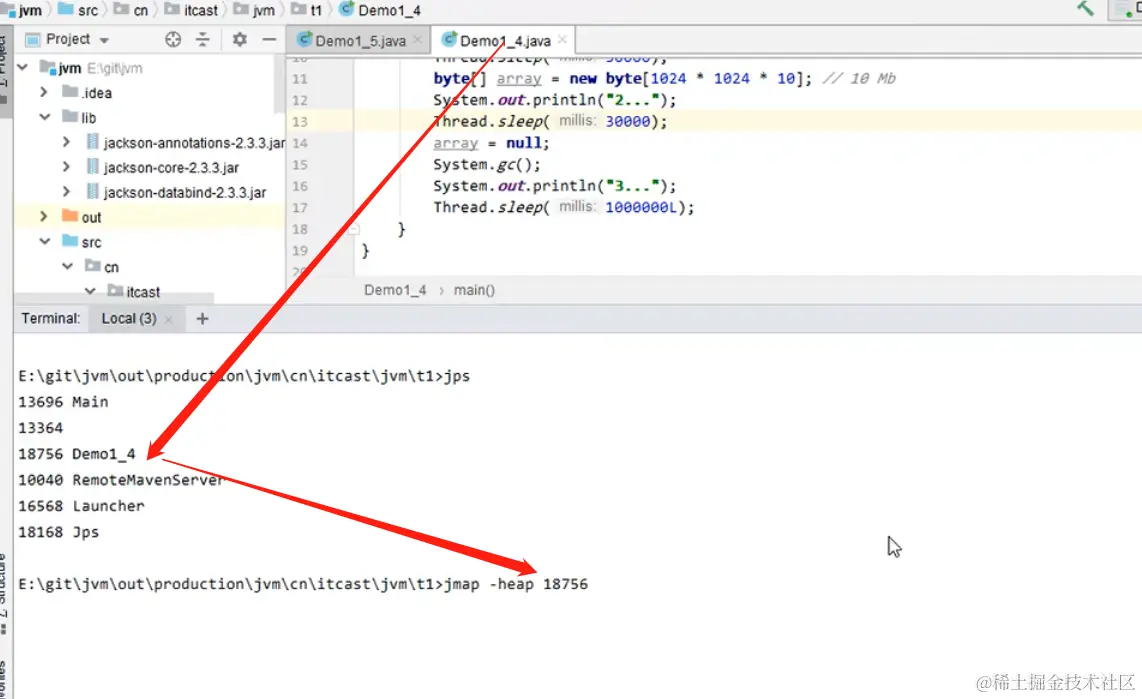This screenshot has height=699, width=1142.
Task: Click the locate/scroll-from-source target icon
Action: pos(173,39)
